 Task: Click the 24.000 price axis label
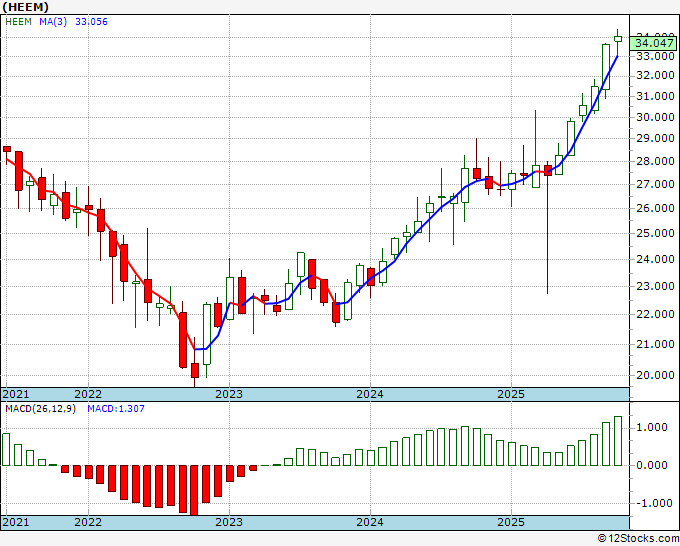click(x=655, y=259)
